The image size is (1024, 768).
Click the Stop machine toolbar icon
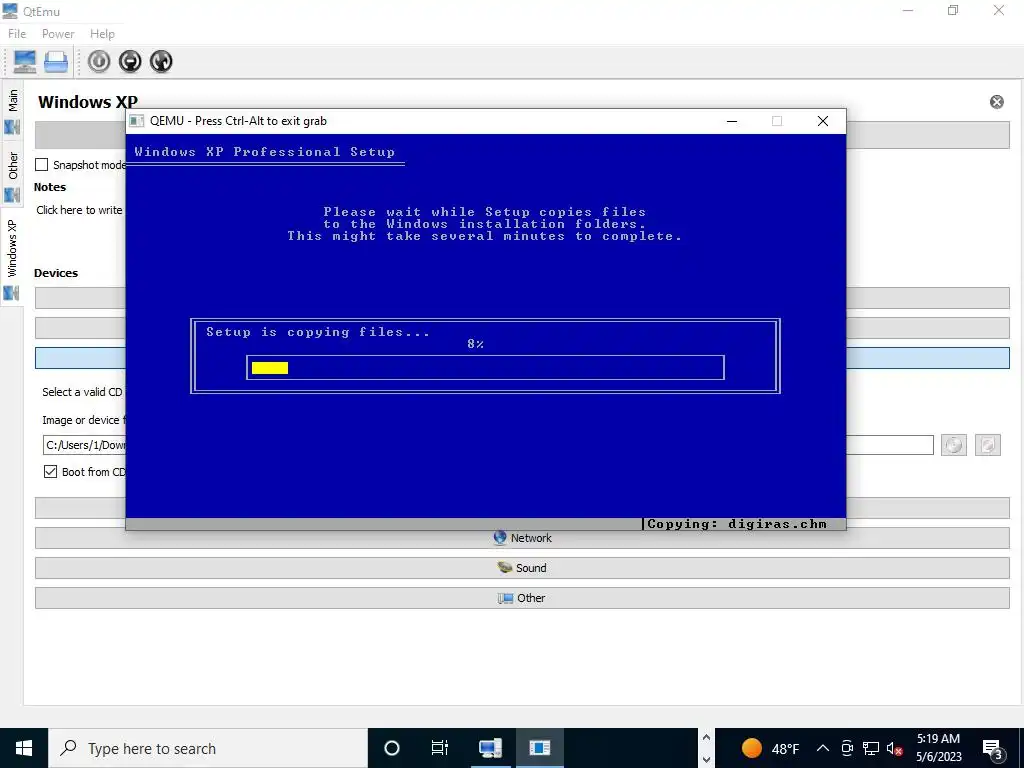pyautogui.click(x=130, y=61)
